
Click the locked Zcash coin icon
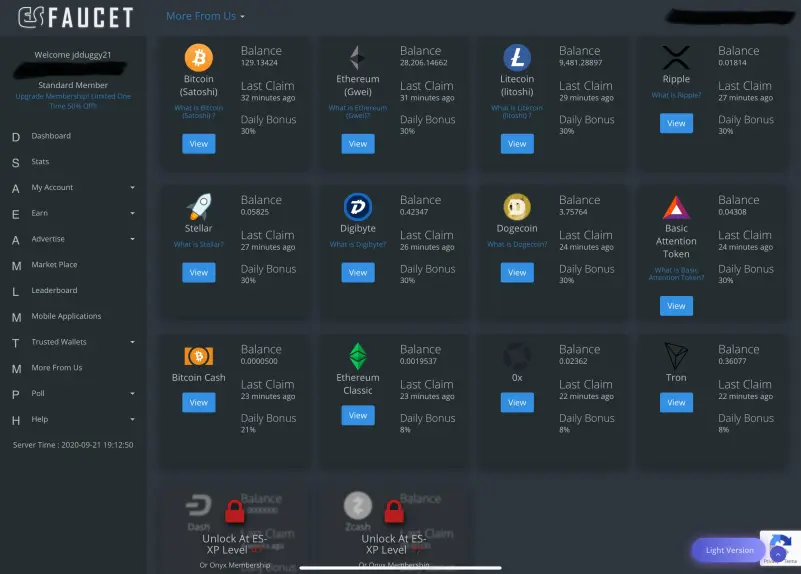point(358,505)
